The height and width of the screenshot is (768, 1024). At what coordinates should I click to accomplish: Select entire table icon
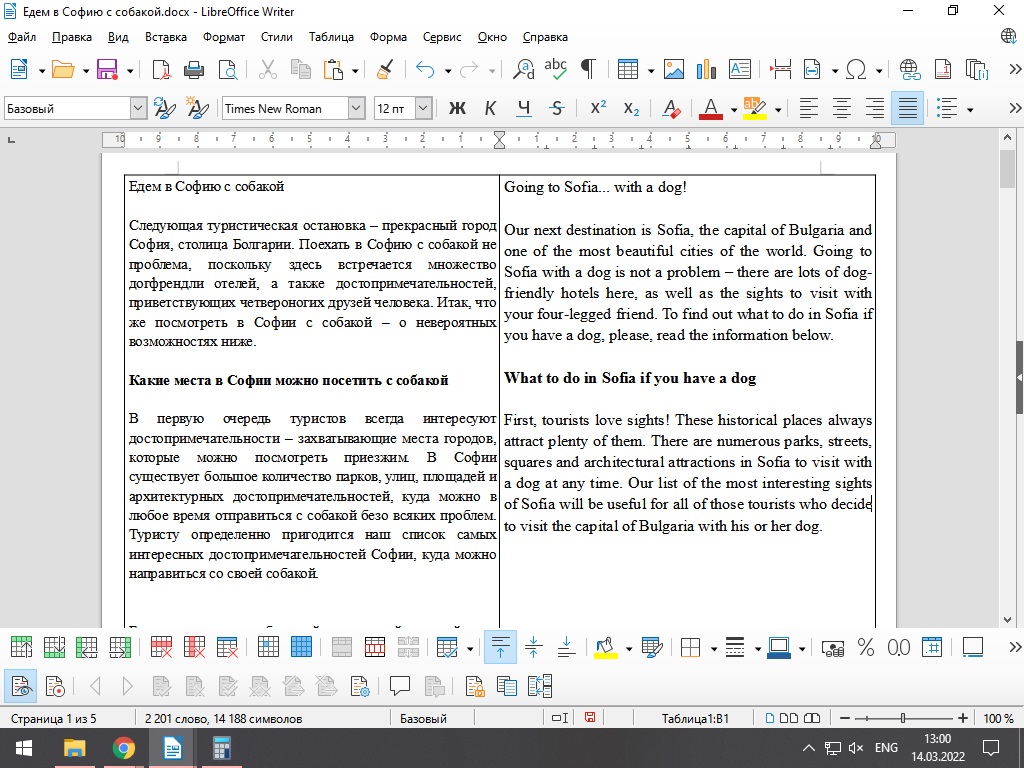tap(301, 647)
